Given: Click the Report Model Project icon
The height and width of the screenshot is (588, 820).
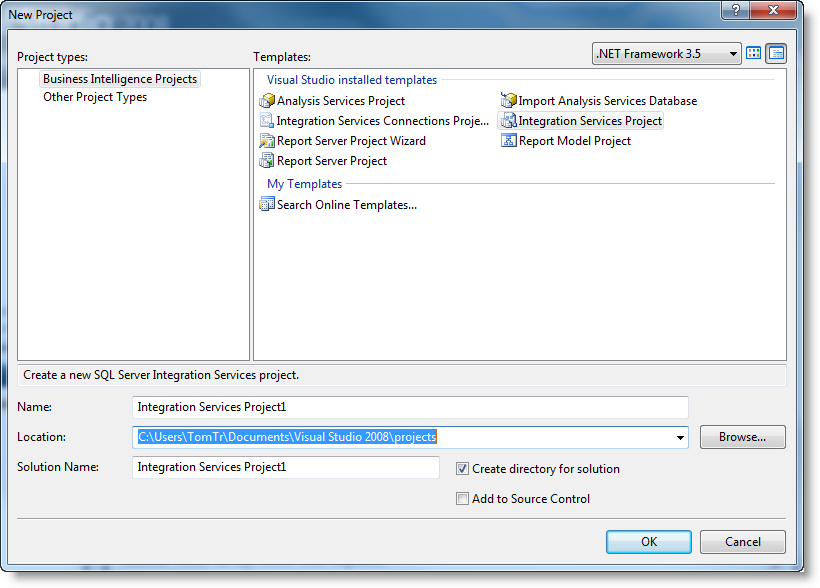Looking at the screenshot, I should tap(508, 141).
